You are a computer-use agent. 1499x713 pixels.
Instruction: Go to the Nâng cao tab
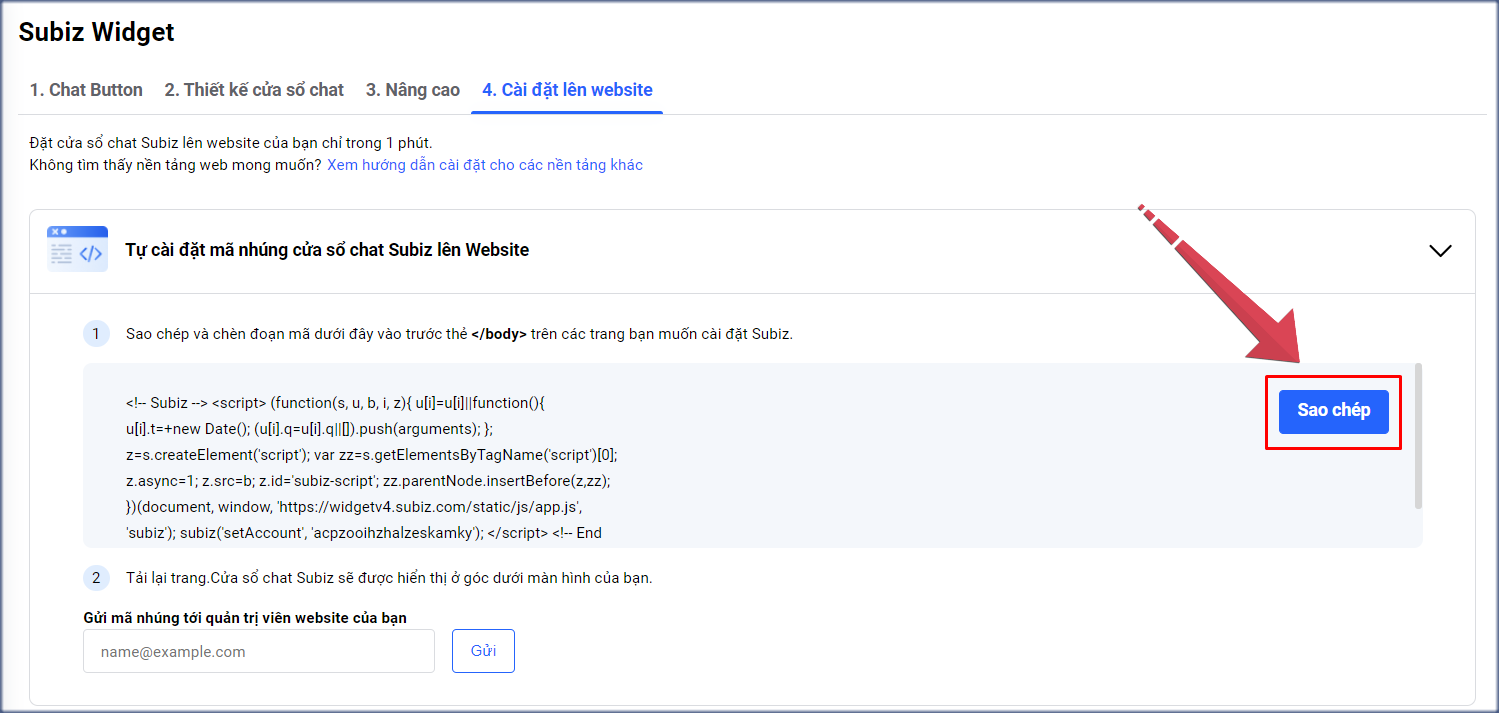pos(412,90)
